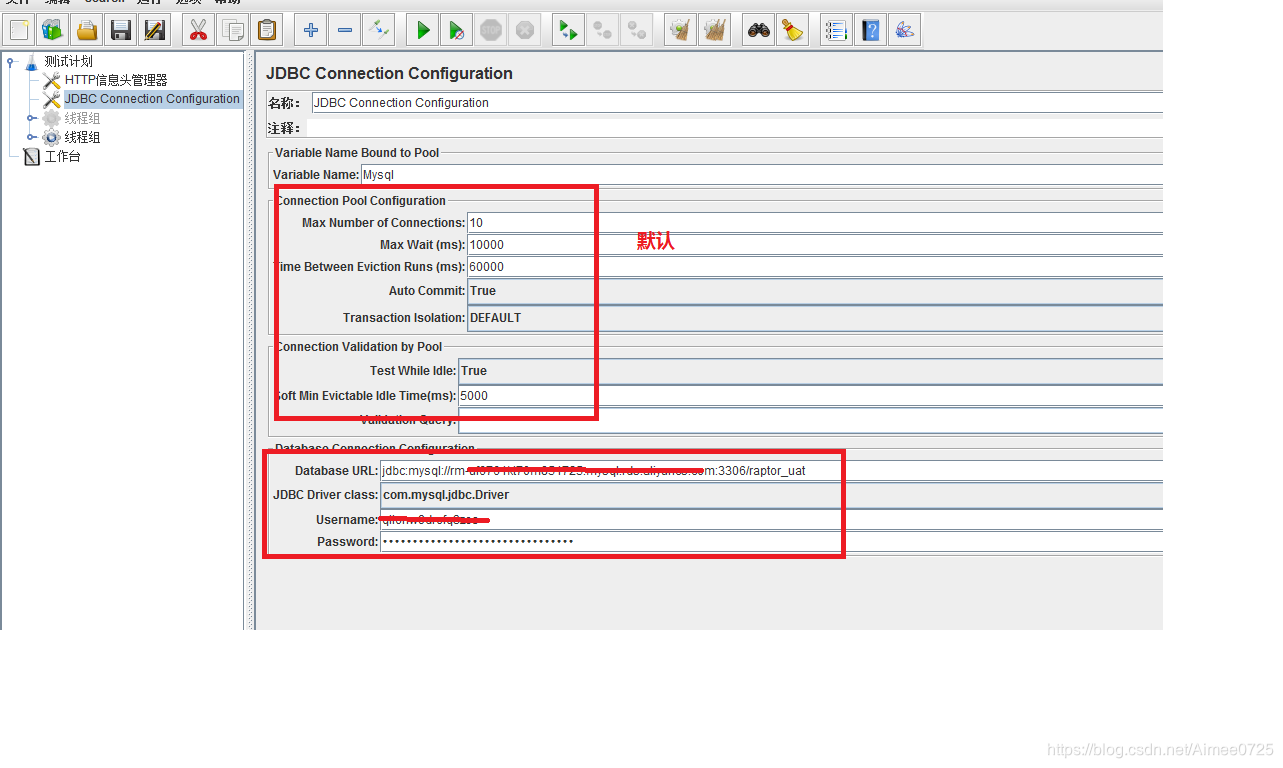
Task: Click the Start no pauses icon
Action: pos(457,30)
